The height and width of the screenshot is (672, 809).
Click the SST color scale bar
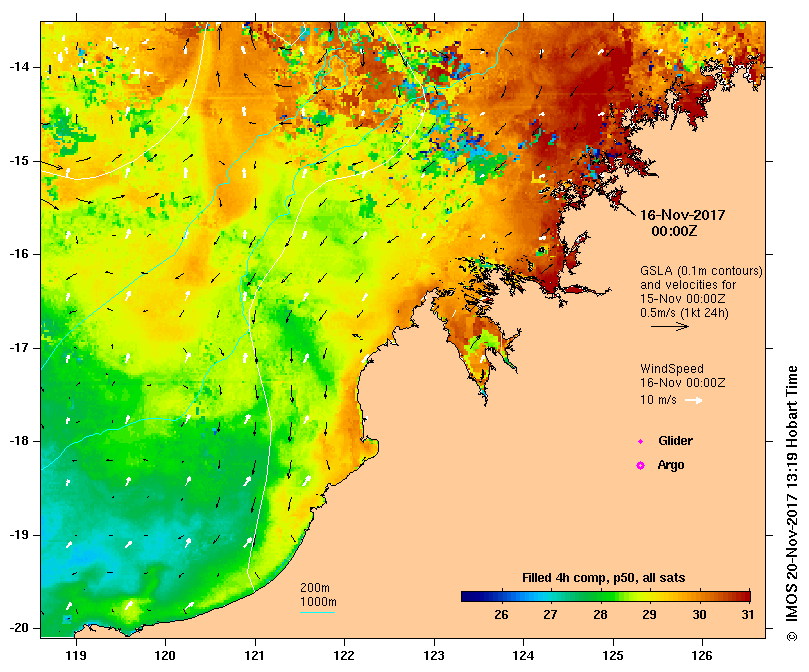click(x=606, y=597)
